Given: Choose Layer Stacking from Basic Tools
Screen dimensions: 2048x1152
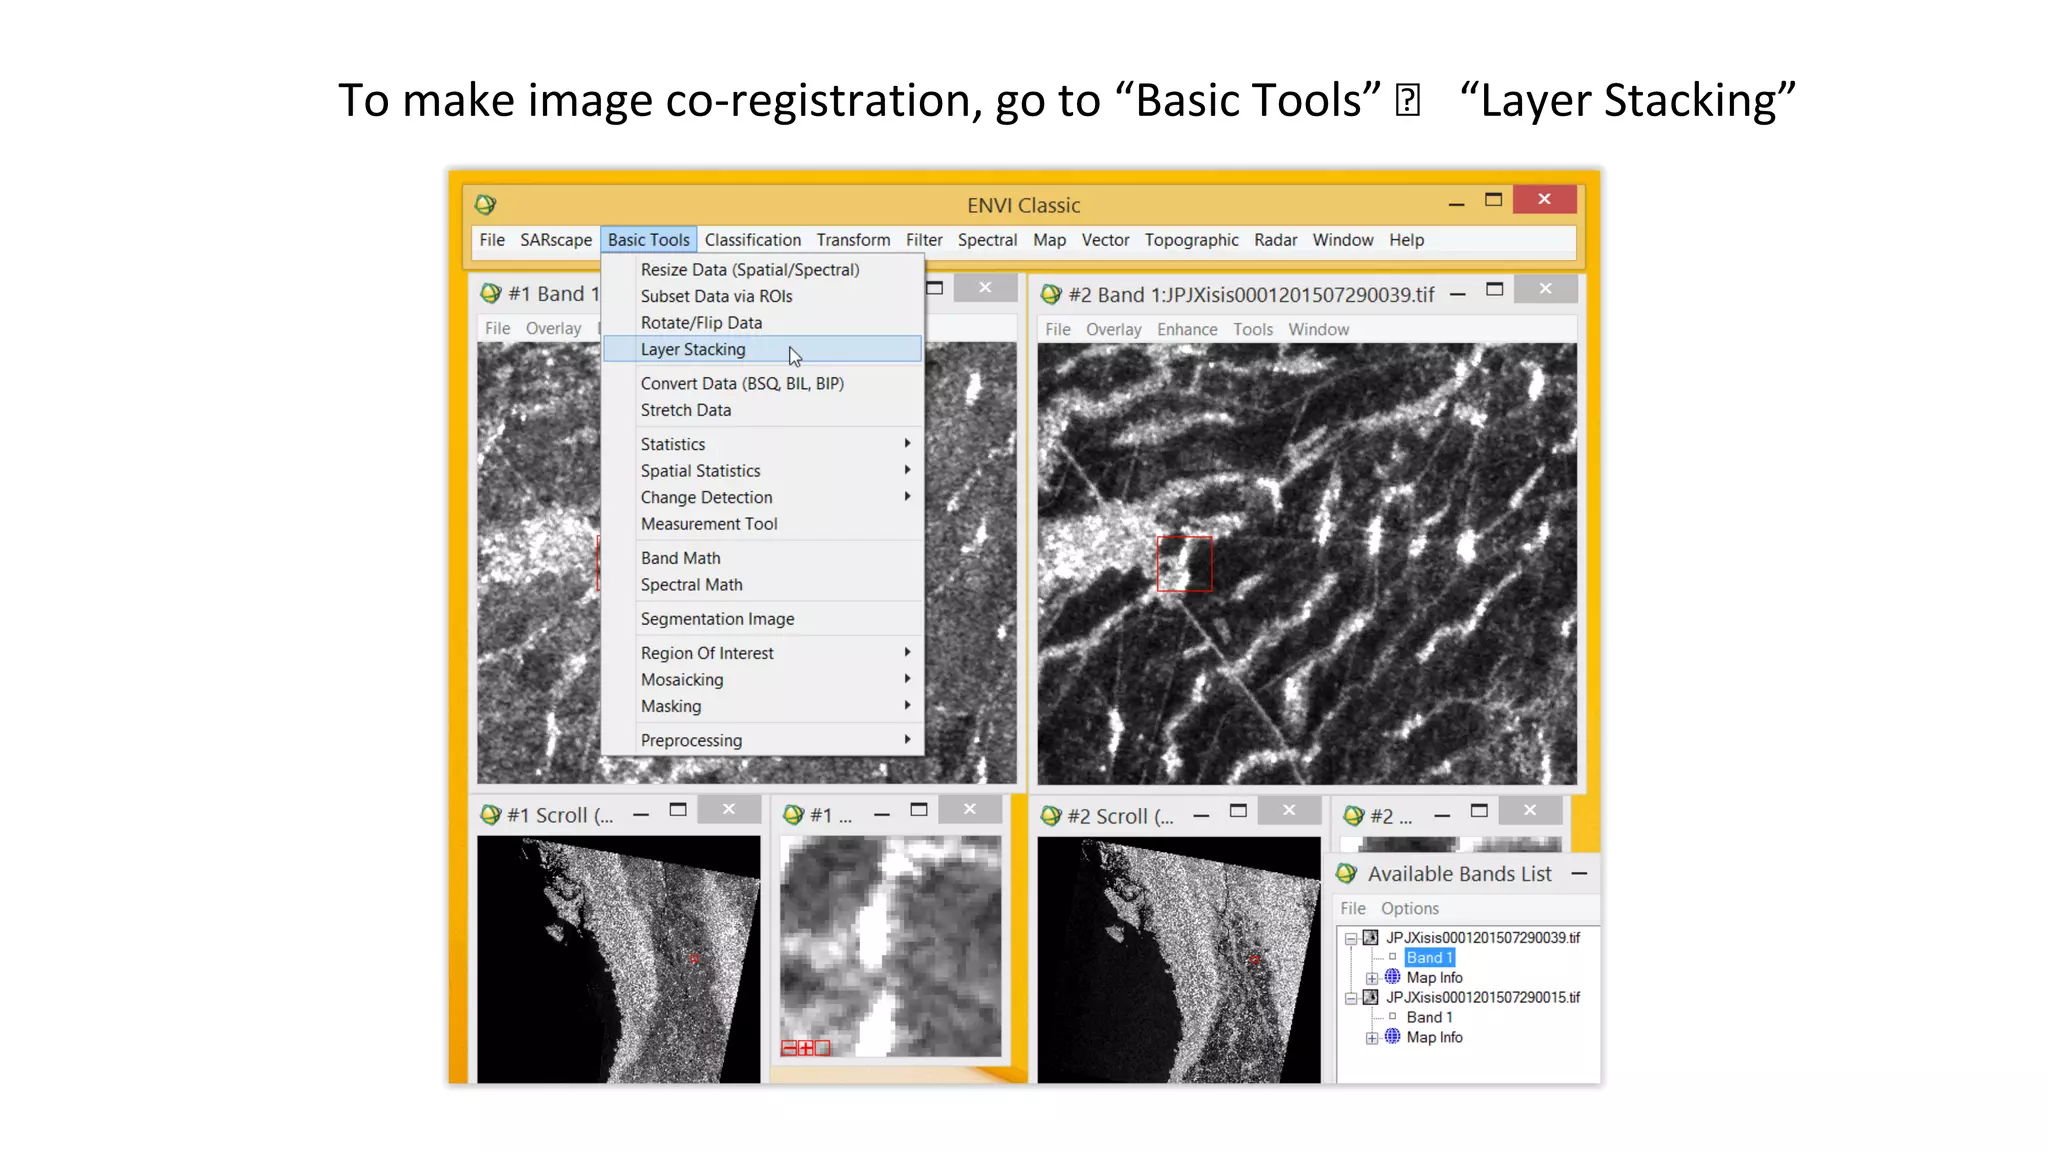Looking at the screenshot, I should 762,349.
